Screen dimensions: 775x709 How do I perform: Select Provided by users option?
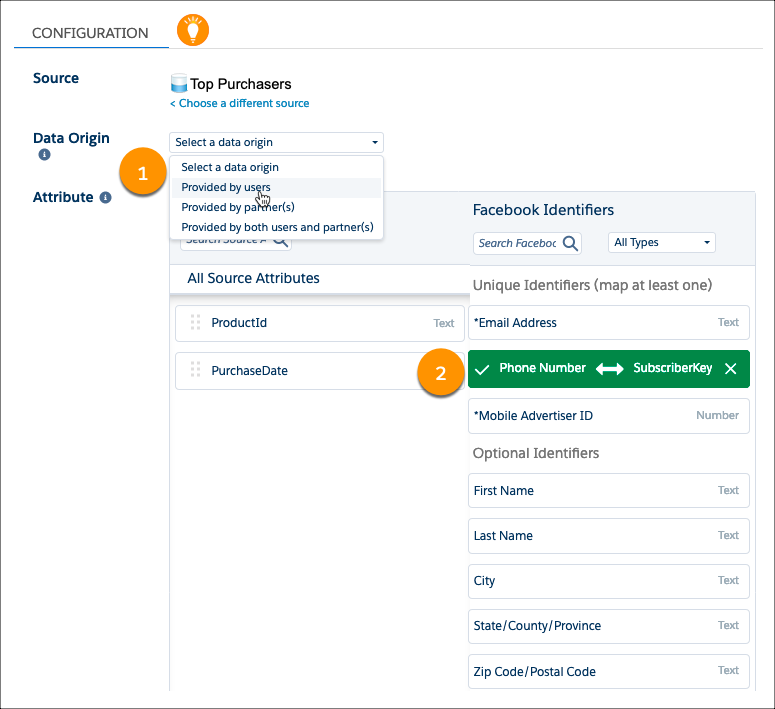tap(276, 187)
